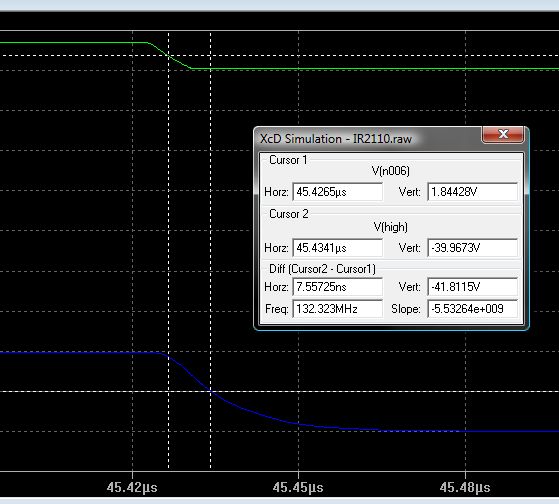
Task: Click the V(n006) label under Cursor 1
Action: tap(391, 171)
